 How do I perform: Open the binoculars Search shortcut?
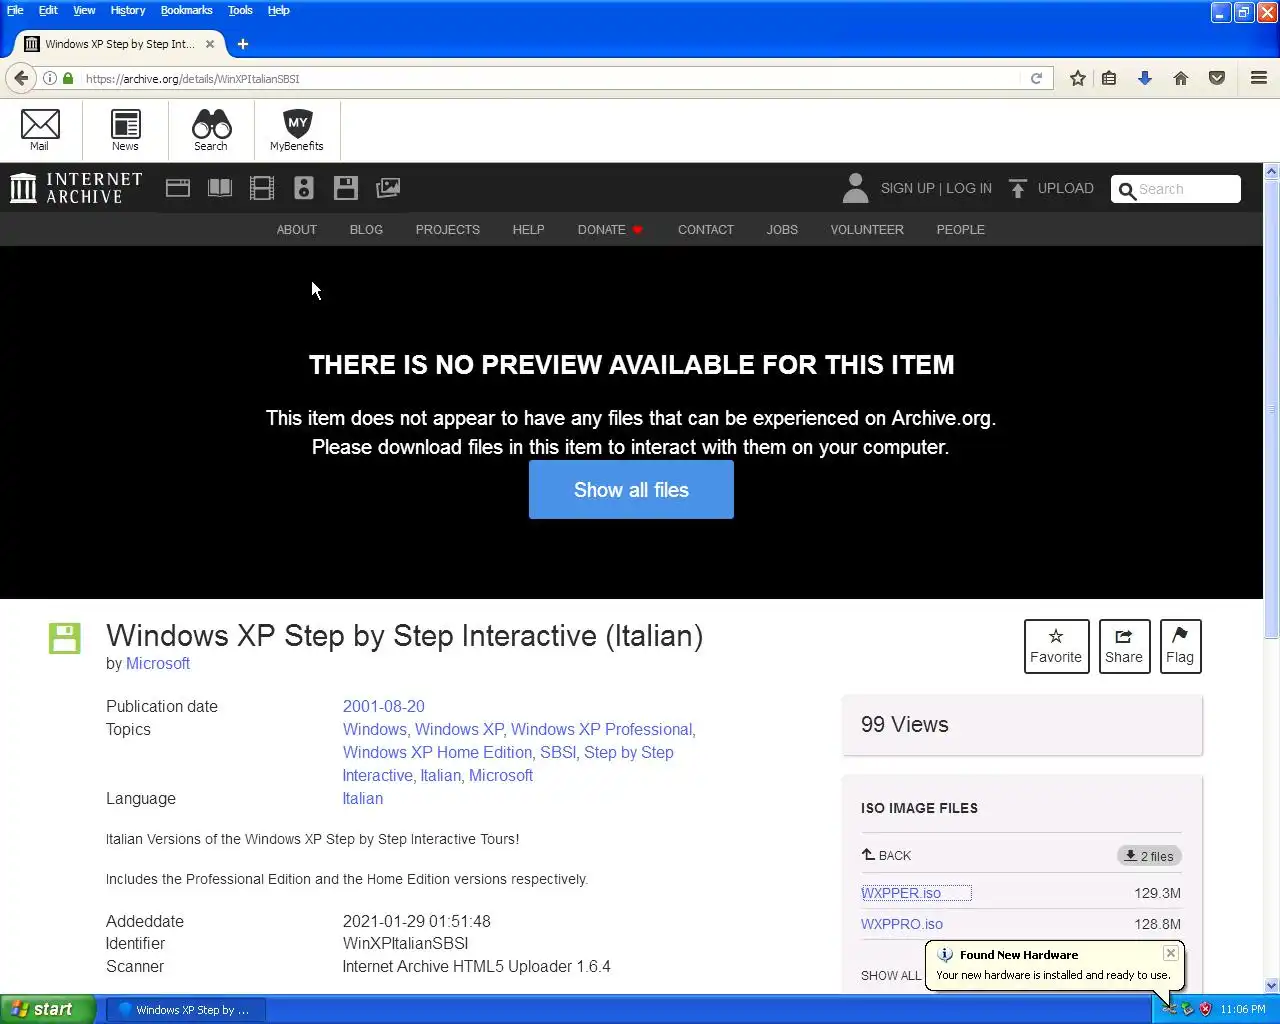tap(211, 129)
